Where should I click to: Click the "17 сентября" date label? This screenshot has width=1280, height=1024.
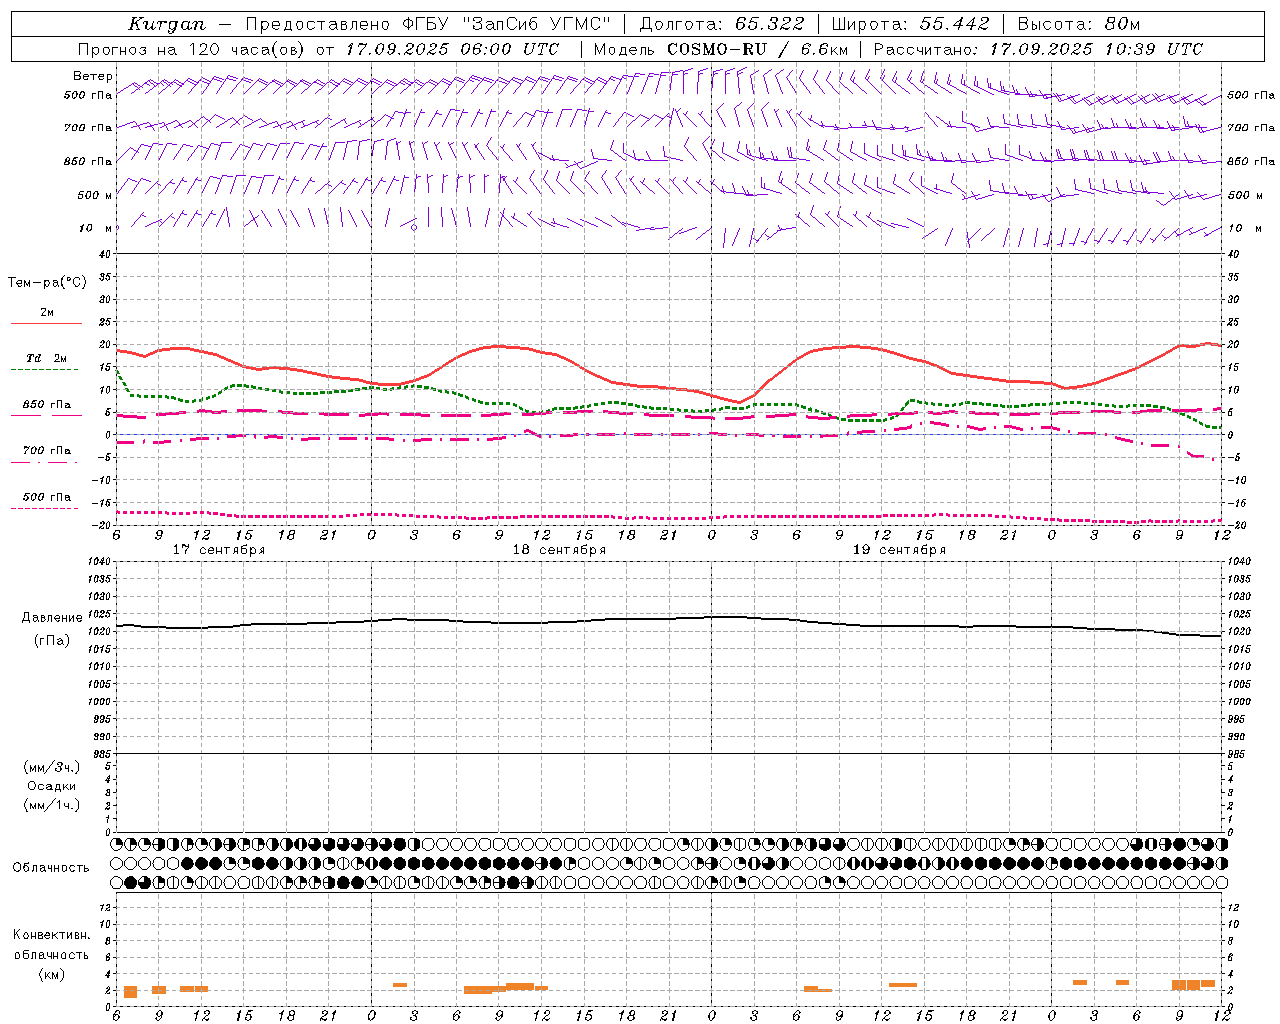[x=219, y=550]
